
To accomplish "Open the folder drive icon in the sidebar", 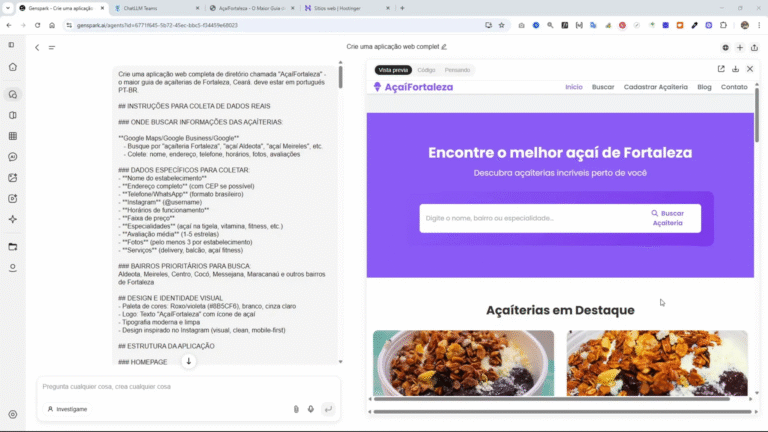I will (x=13, y=247).
